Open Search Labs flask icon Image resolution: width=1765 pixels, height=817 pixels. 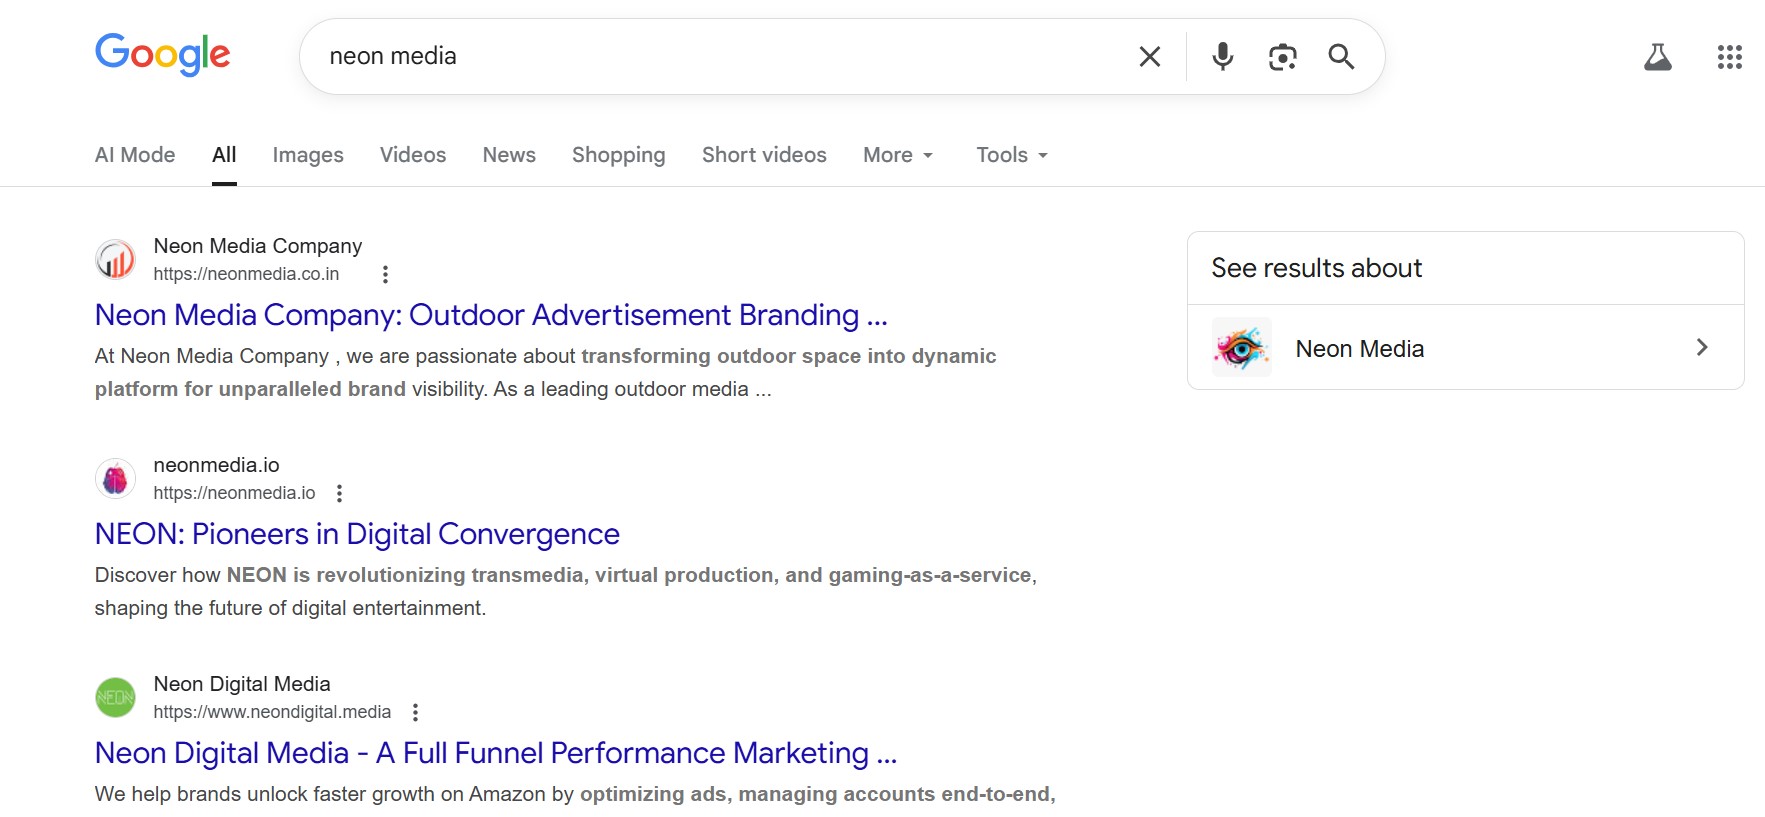coord(1657,57)
